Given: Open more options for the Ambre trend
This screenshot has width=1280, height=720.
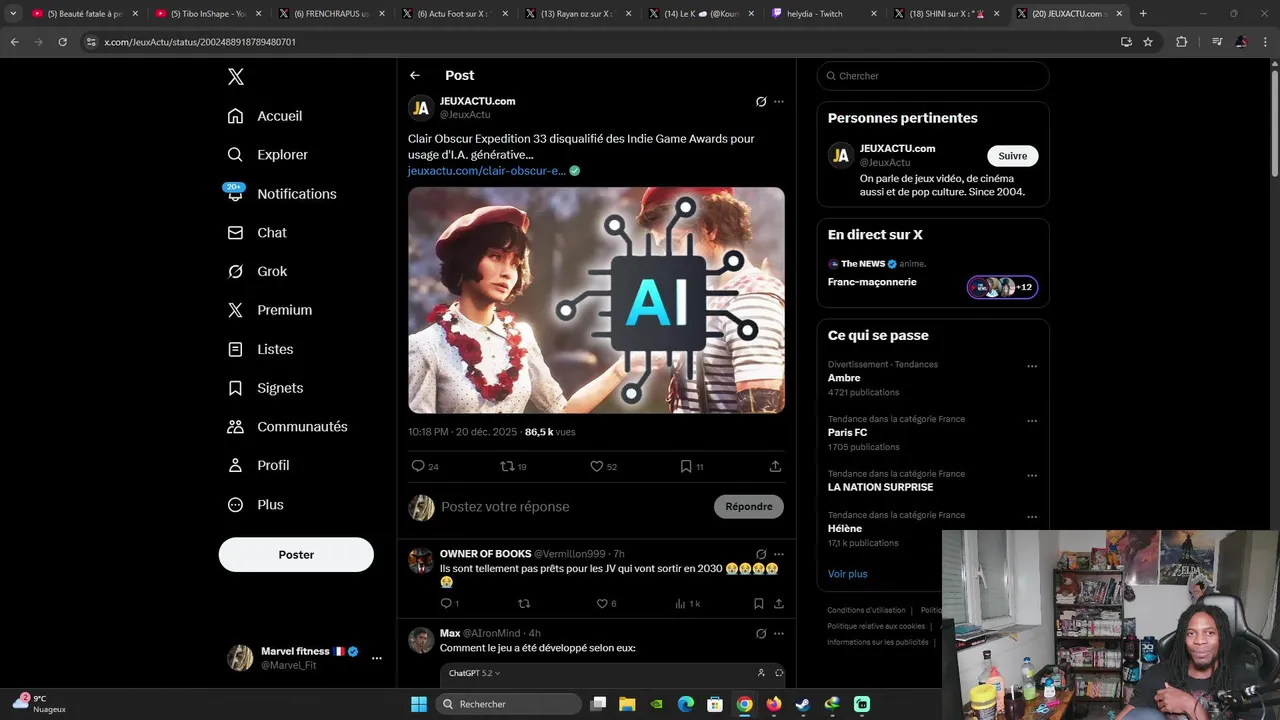Looking at the screenshot, I should pos(1032,366).
